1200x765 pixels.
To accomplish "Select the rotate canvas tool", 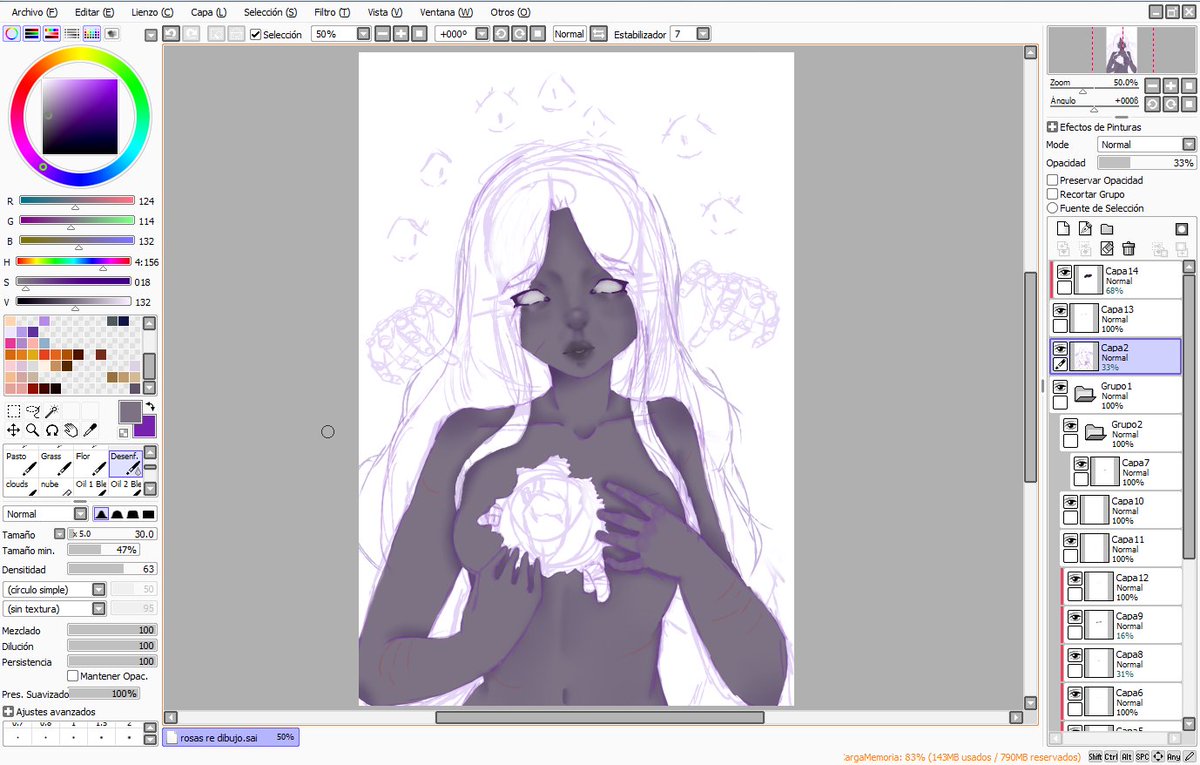I will tap(52, 430).
